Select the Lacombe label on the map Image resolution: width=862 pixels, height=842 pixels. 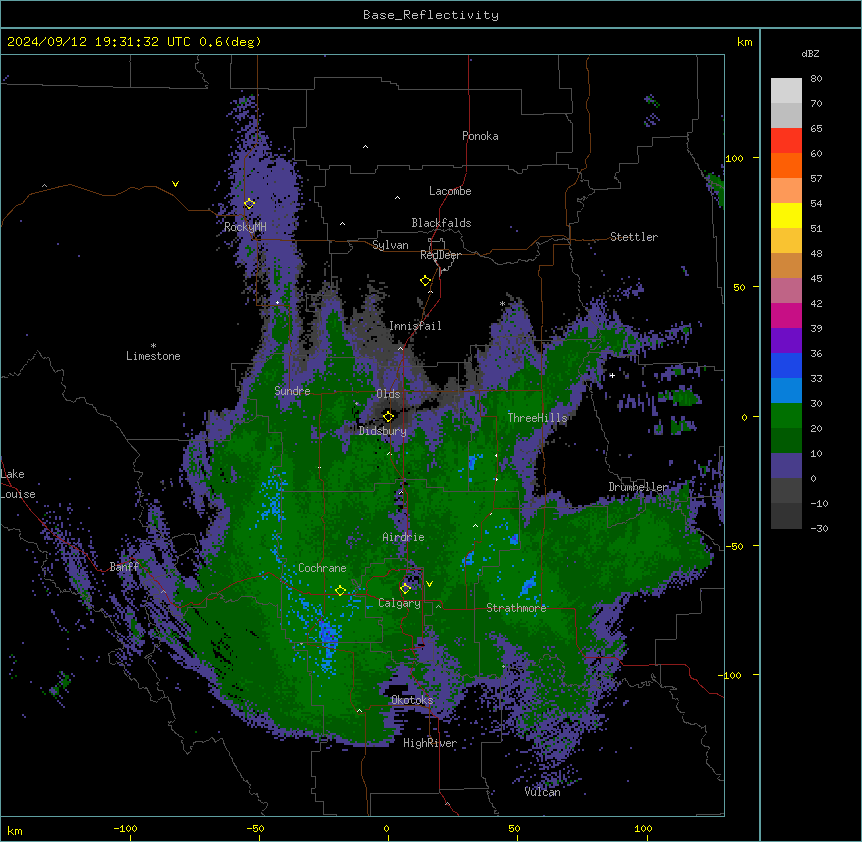pyautogui.click(x=450, y=191)
